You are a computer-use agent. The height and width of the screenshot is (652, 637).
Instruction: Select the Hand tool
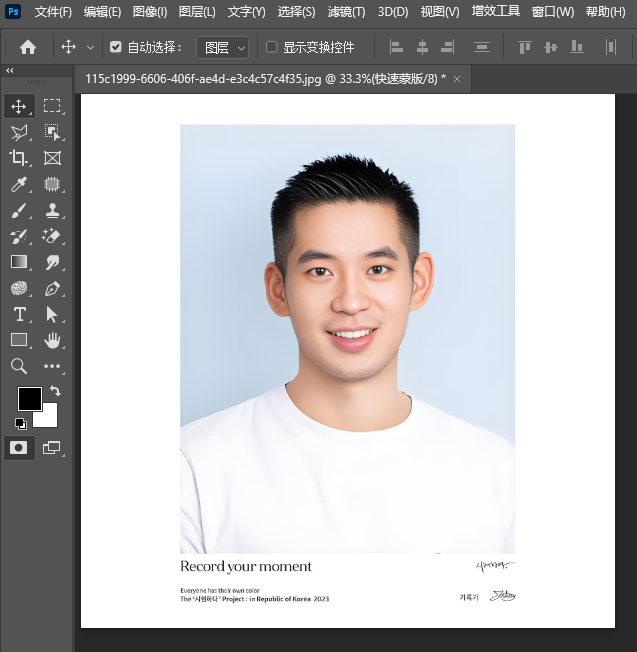point(52,341)
